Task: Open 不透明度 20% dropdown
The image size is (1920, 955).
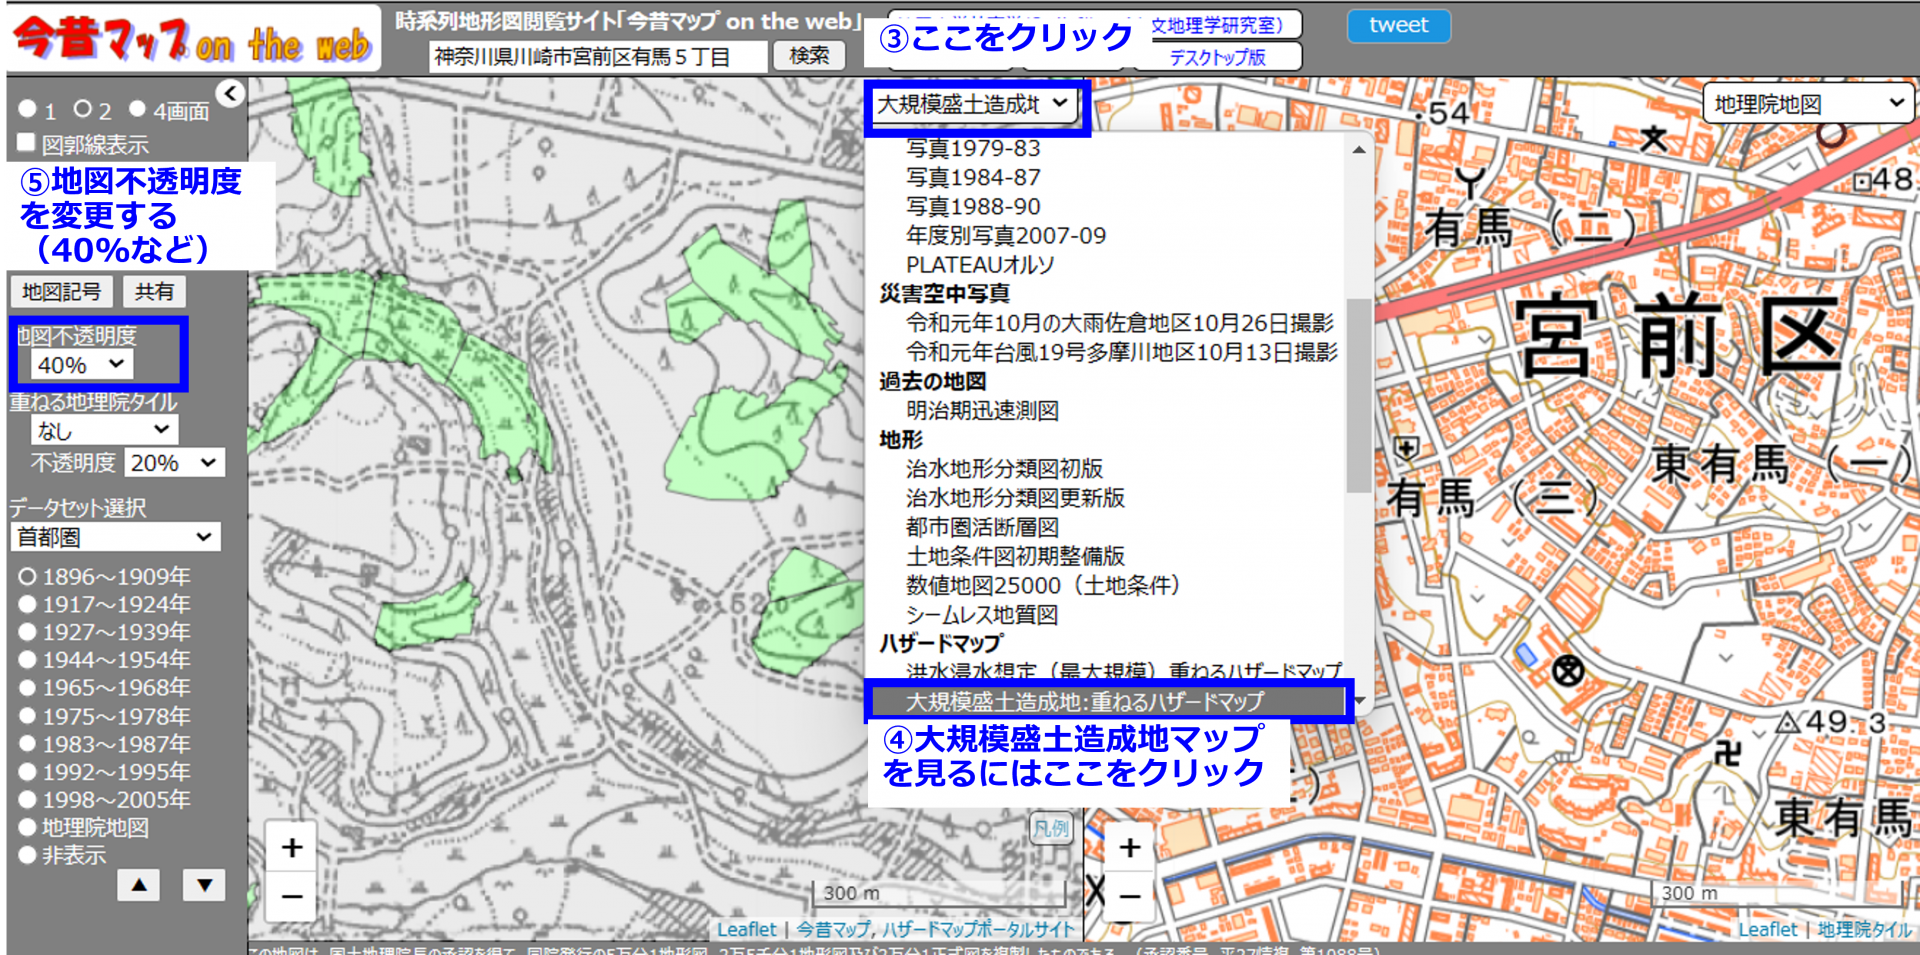Action: [175, 463]
